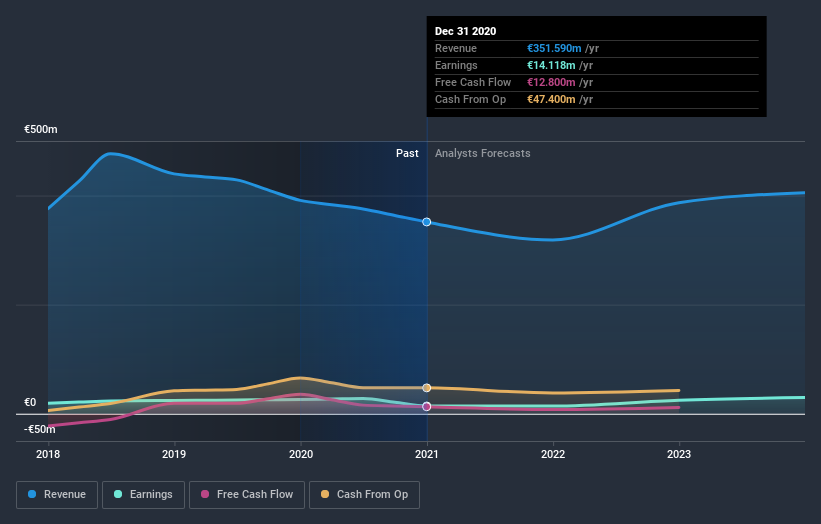Click the orange Cash From Op data point at 2021

427,388
